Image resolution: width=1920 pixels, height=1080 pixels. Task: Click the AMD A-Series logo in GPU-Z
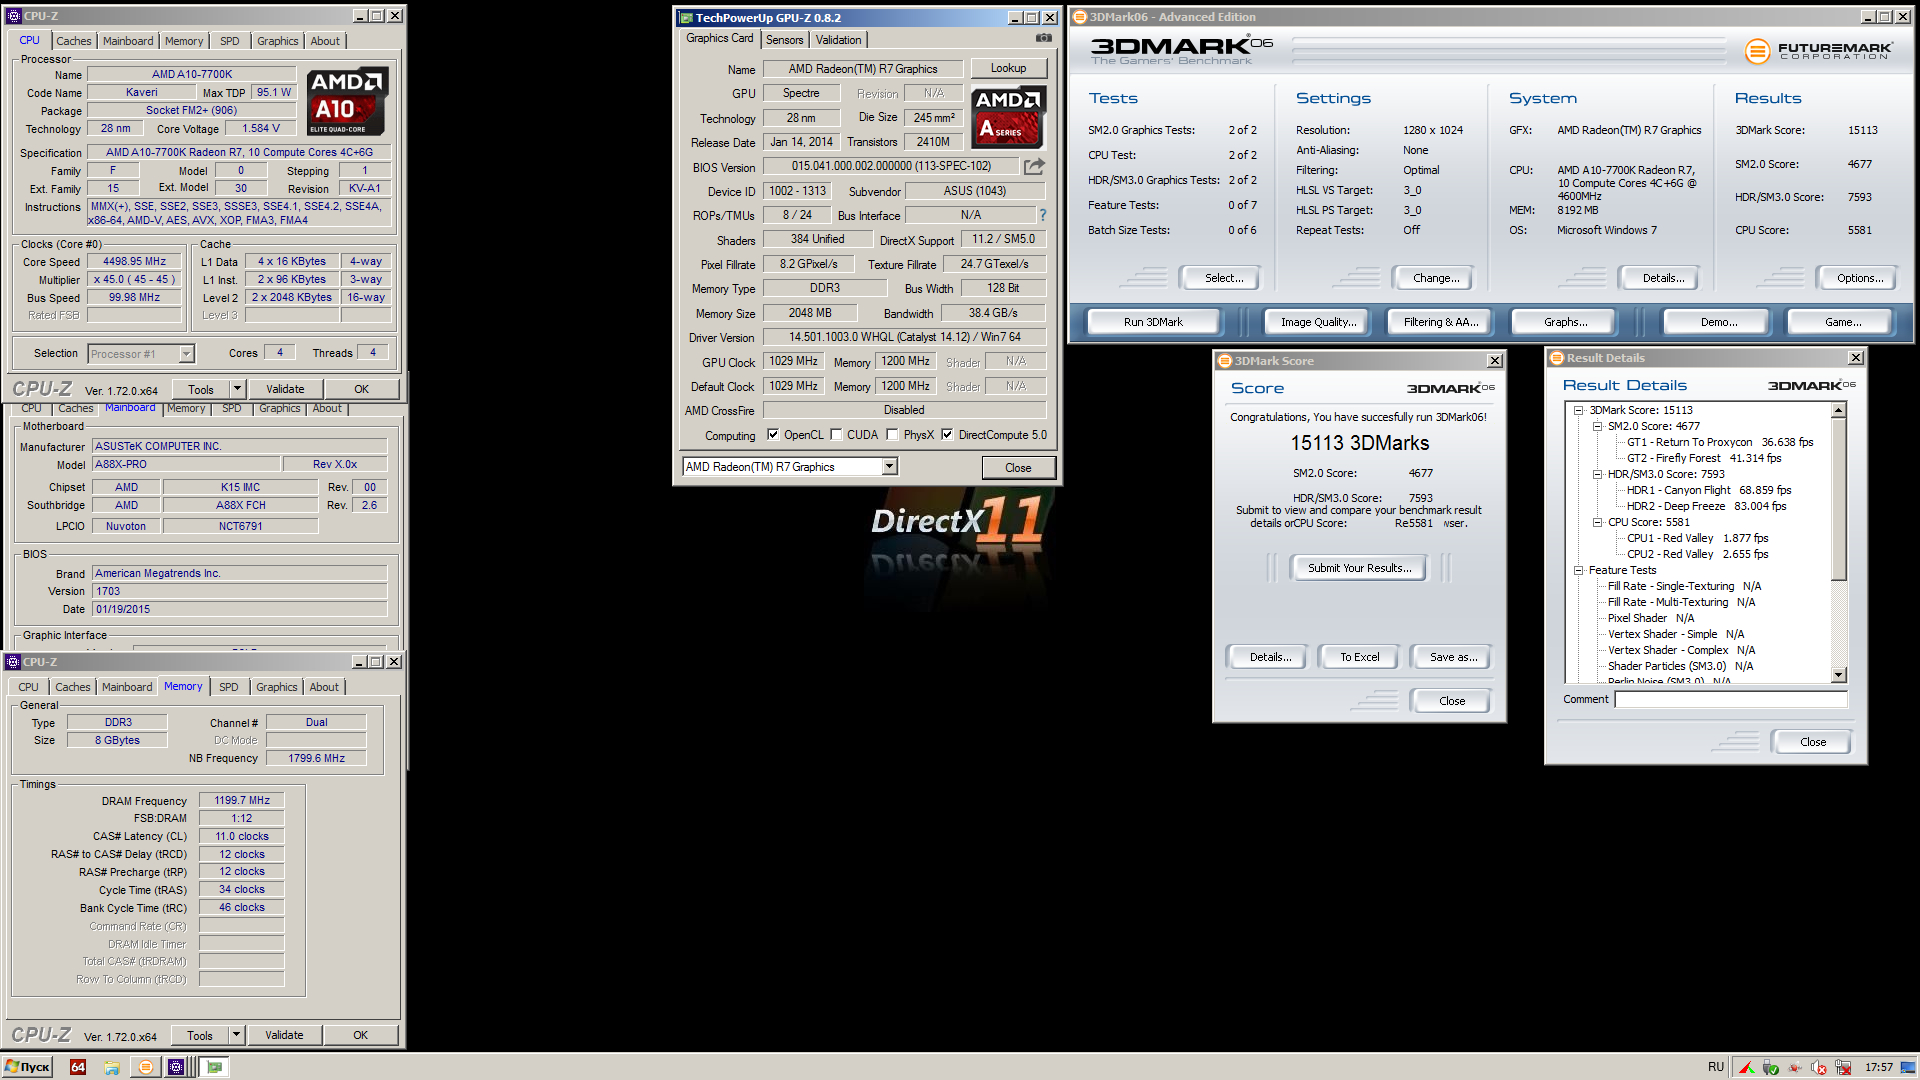tap(1008, 116)
